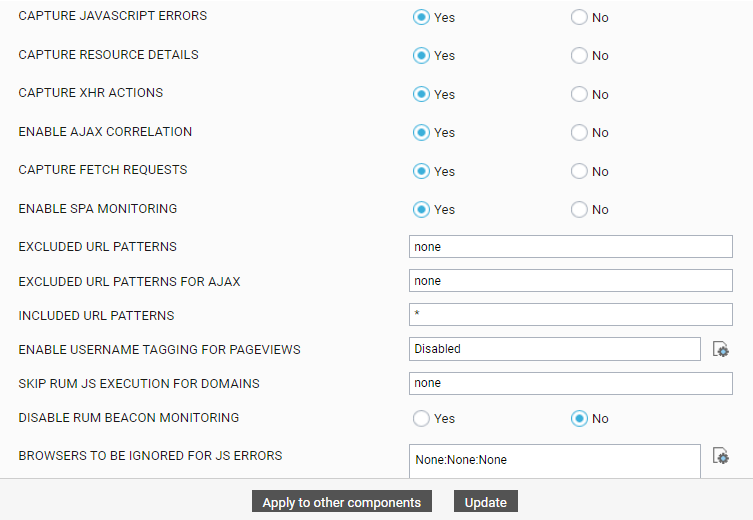Focus the Included URL Patterns field
This screenshot has height=520, width=753.
[571, 314]
